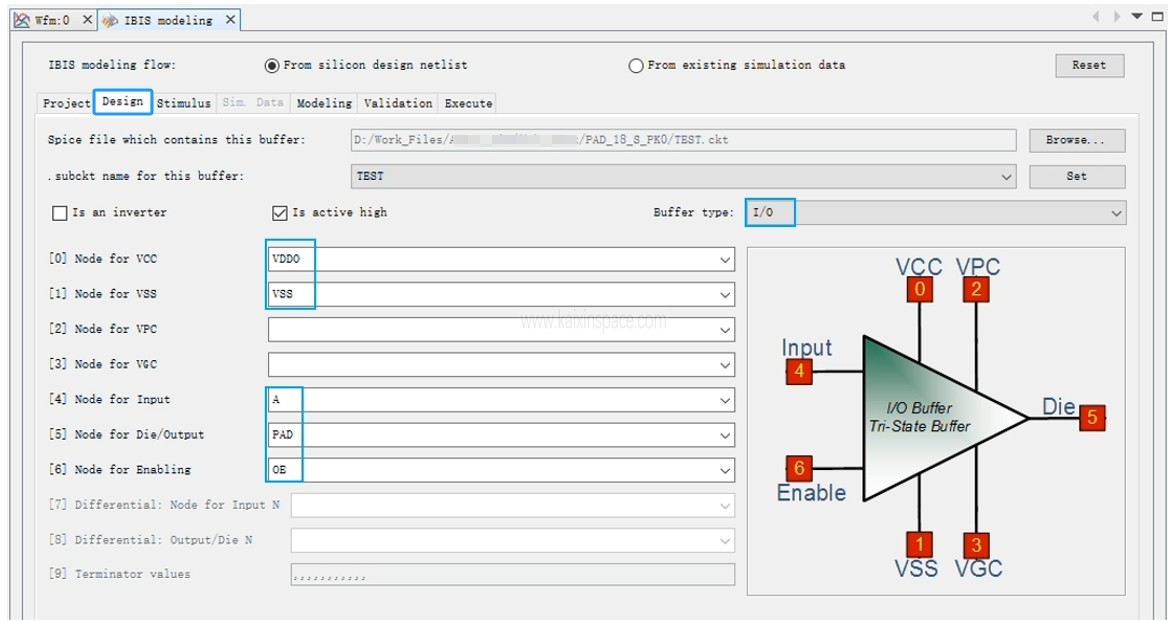Image resolution: width=1168 pixels, height=622 pixels.
Task: Open the Buffer type dropdown
Action: (x=1116, y=213)
